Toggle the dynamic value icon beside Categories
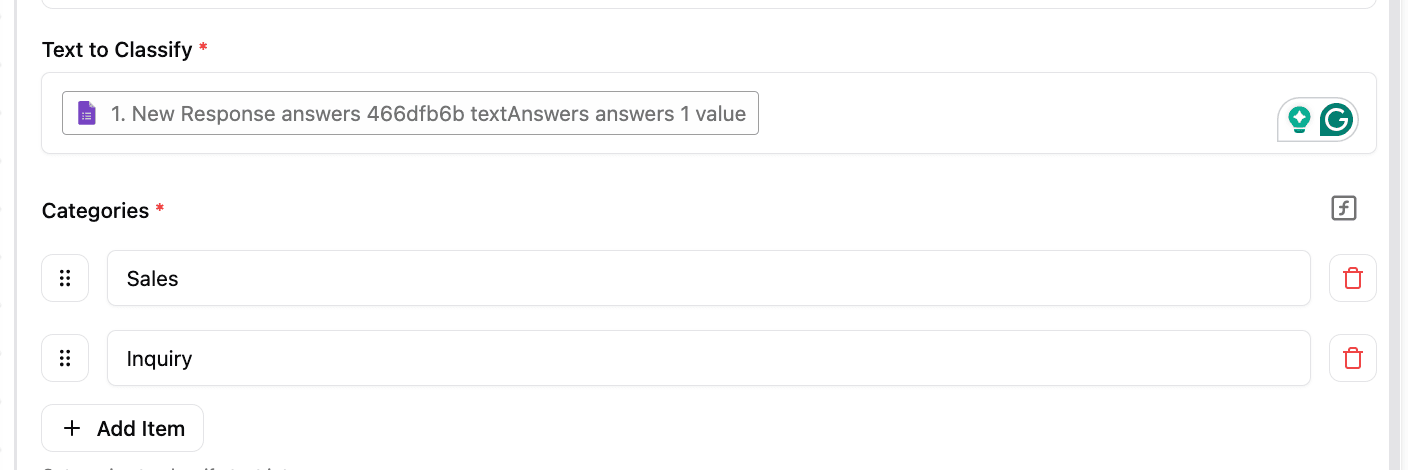This screenshot has height=470, width=1408. (x=1344, y=209)
